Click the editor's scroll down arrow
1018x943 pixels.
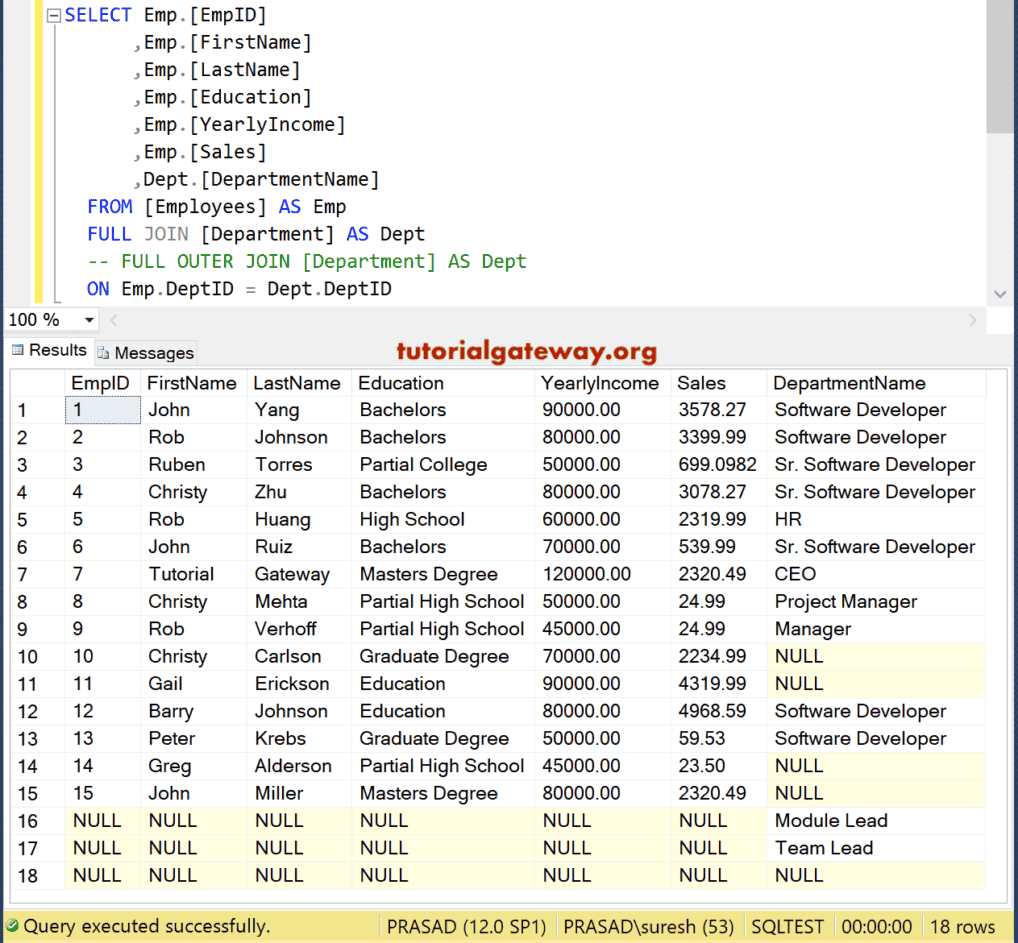tap(1000, 294)
